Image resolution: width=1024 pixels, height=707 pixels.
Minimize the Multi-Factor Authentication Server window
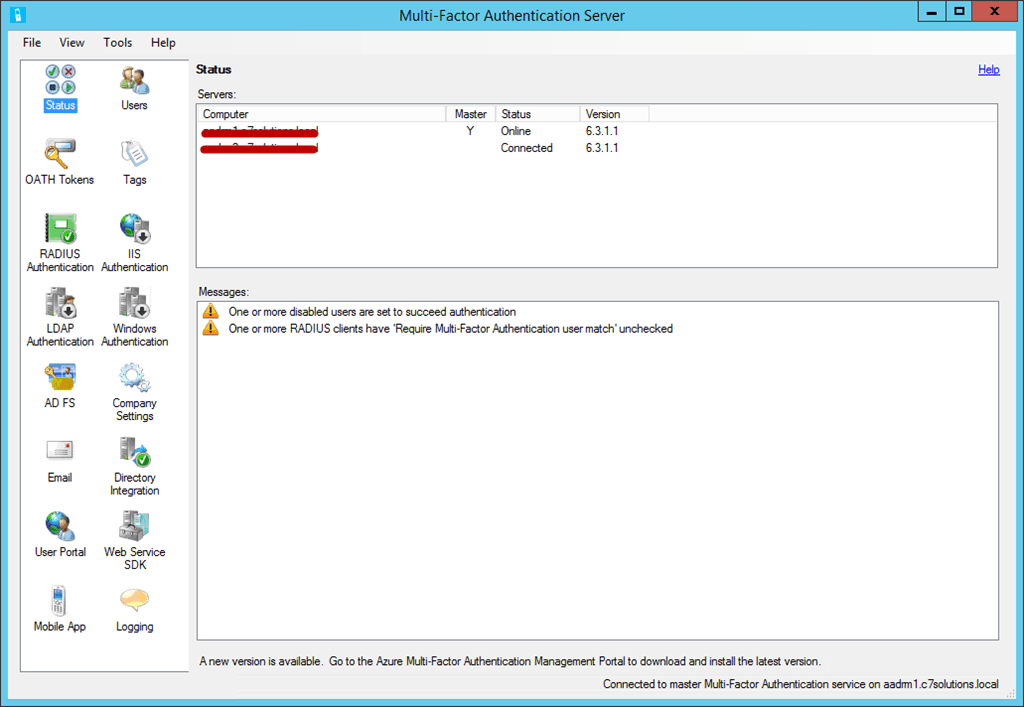coord(932,12)
